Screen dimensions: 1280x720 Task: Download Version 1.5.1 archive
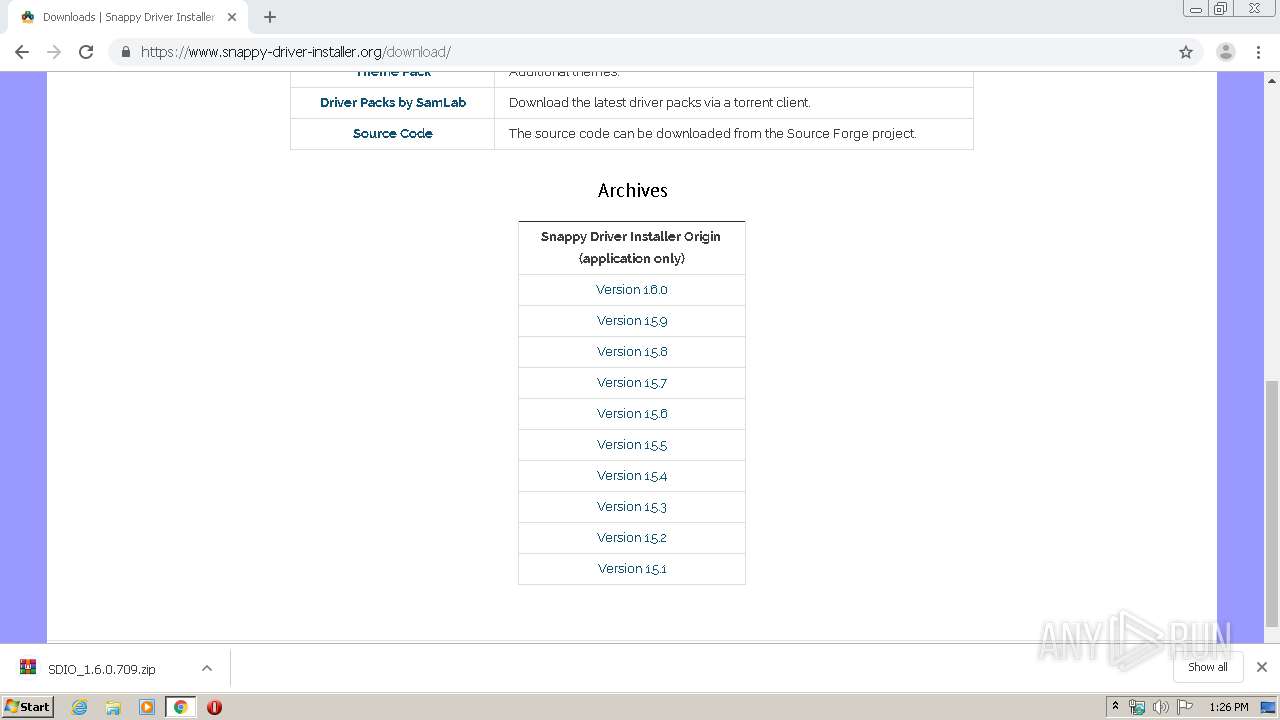click(632, 569)
